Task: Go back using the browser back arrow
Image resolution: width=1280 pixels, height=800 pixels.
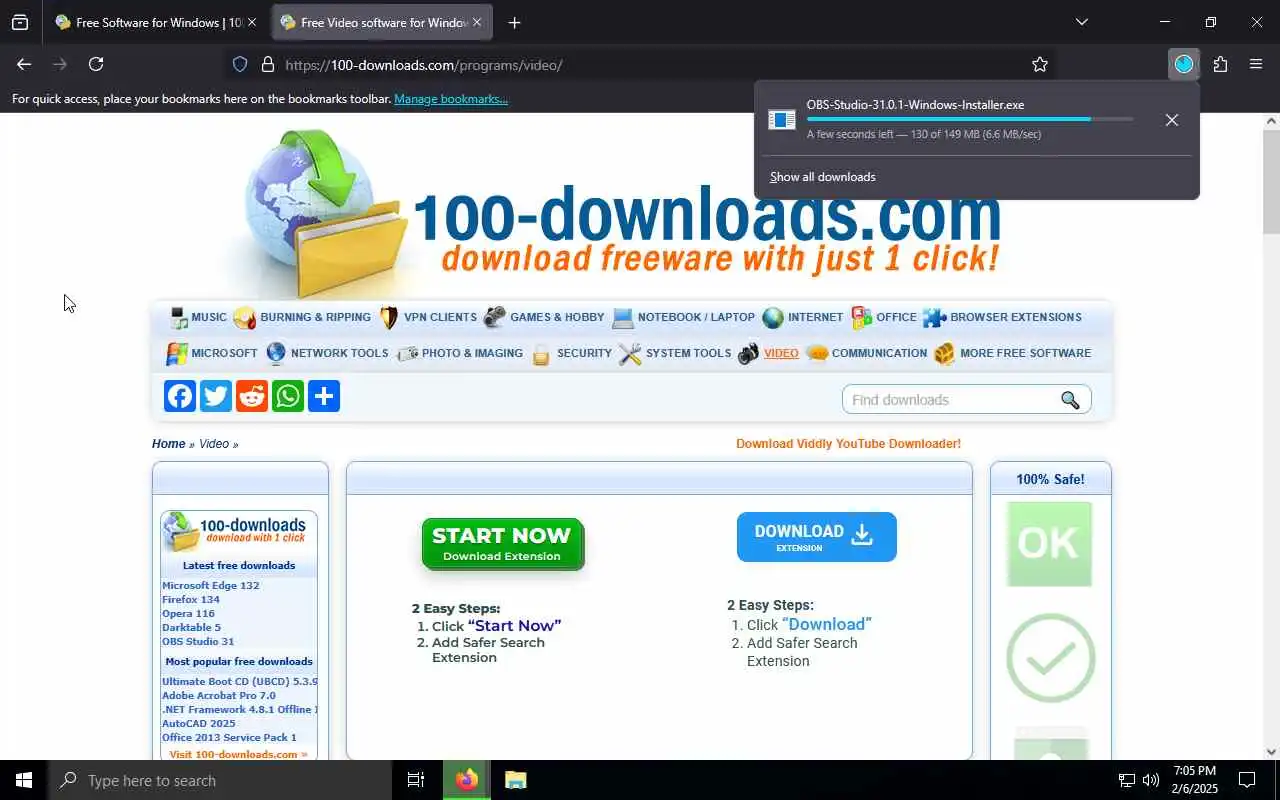Action: pyautogui.click(x=24, y=64)
